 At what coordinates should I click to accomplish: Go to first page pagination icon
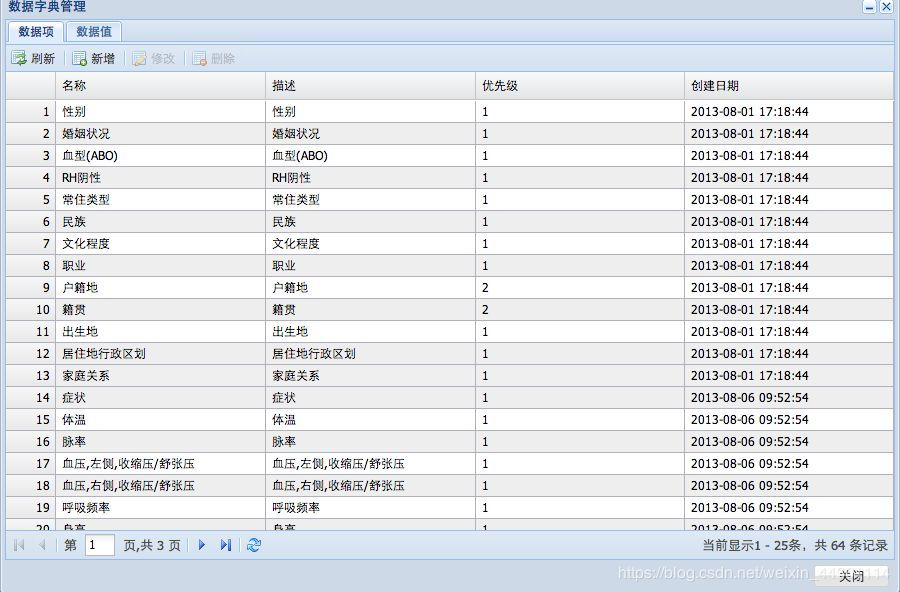(19, 545)
